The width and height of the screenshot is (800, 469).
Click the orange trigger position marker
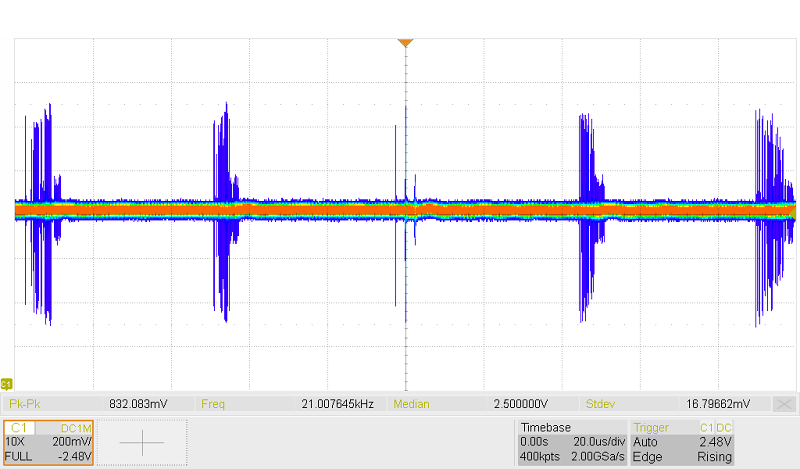click(x=404, y=43)
